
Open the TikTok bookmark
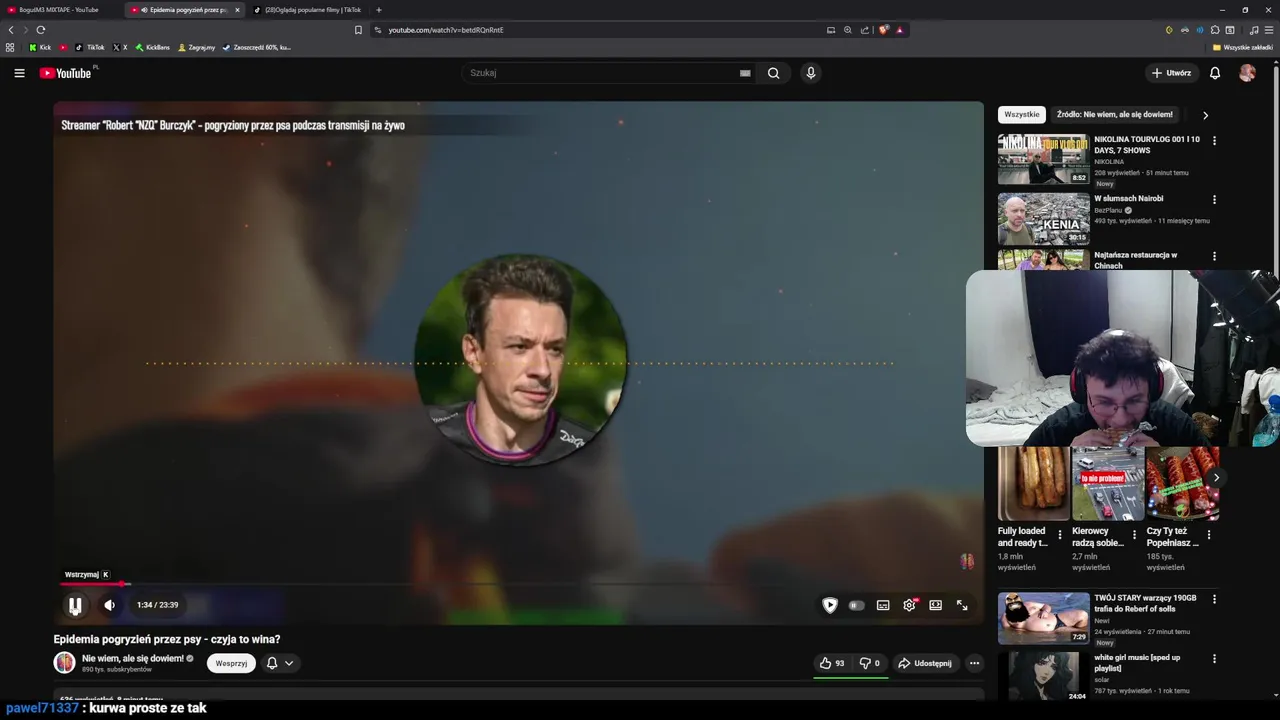click(x=90, y=47)
